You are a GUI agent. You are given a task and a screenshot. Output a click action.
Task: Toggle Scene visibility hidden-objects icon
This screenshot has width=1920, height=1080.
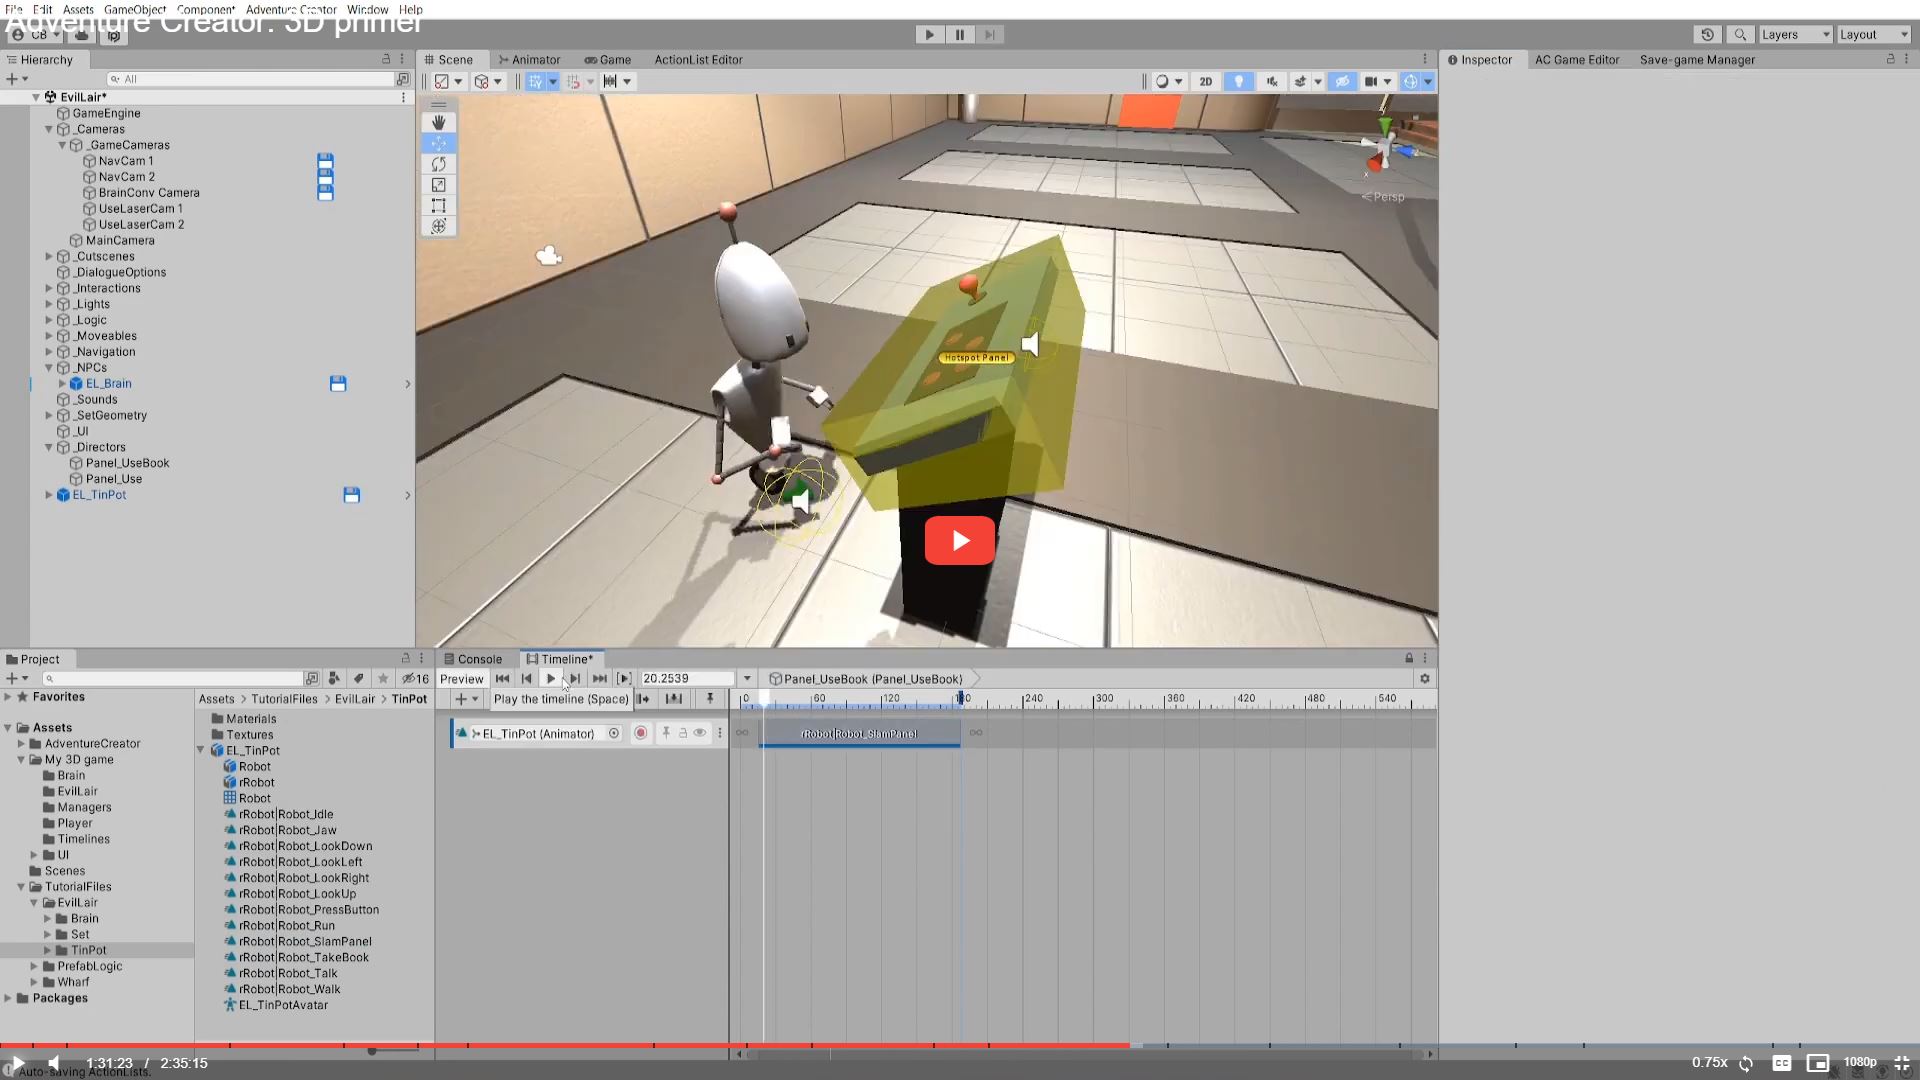click(1342, 82)
